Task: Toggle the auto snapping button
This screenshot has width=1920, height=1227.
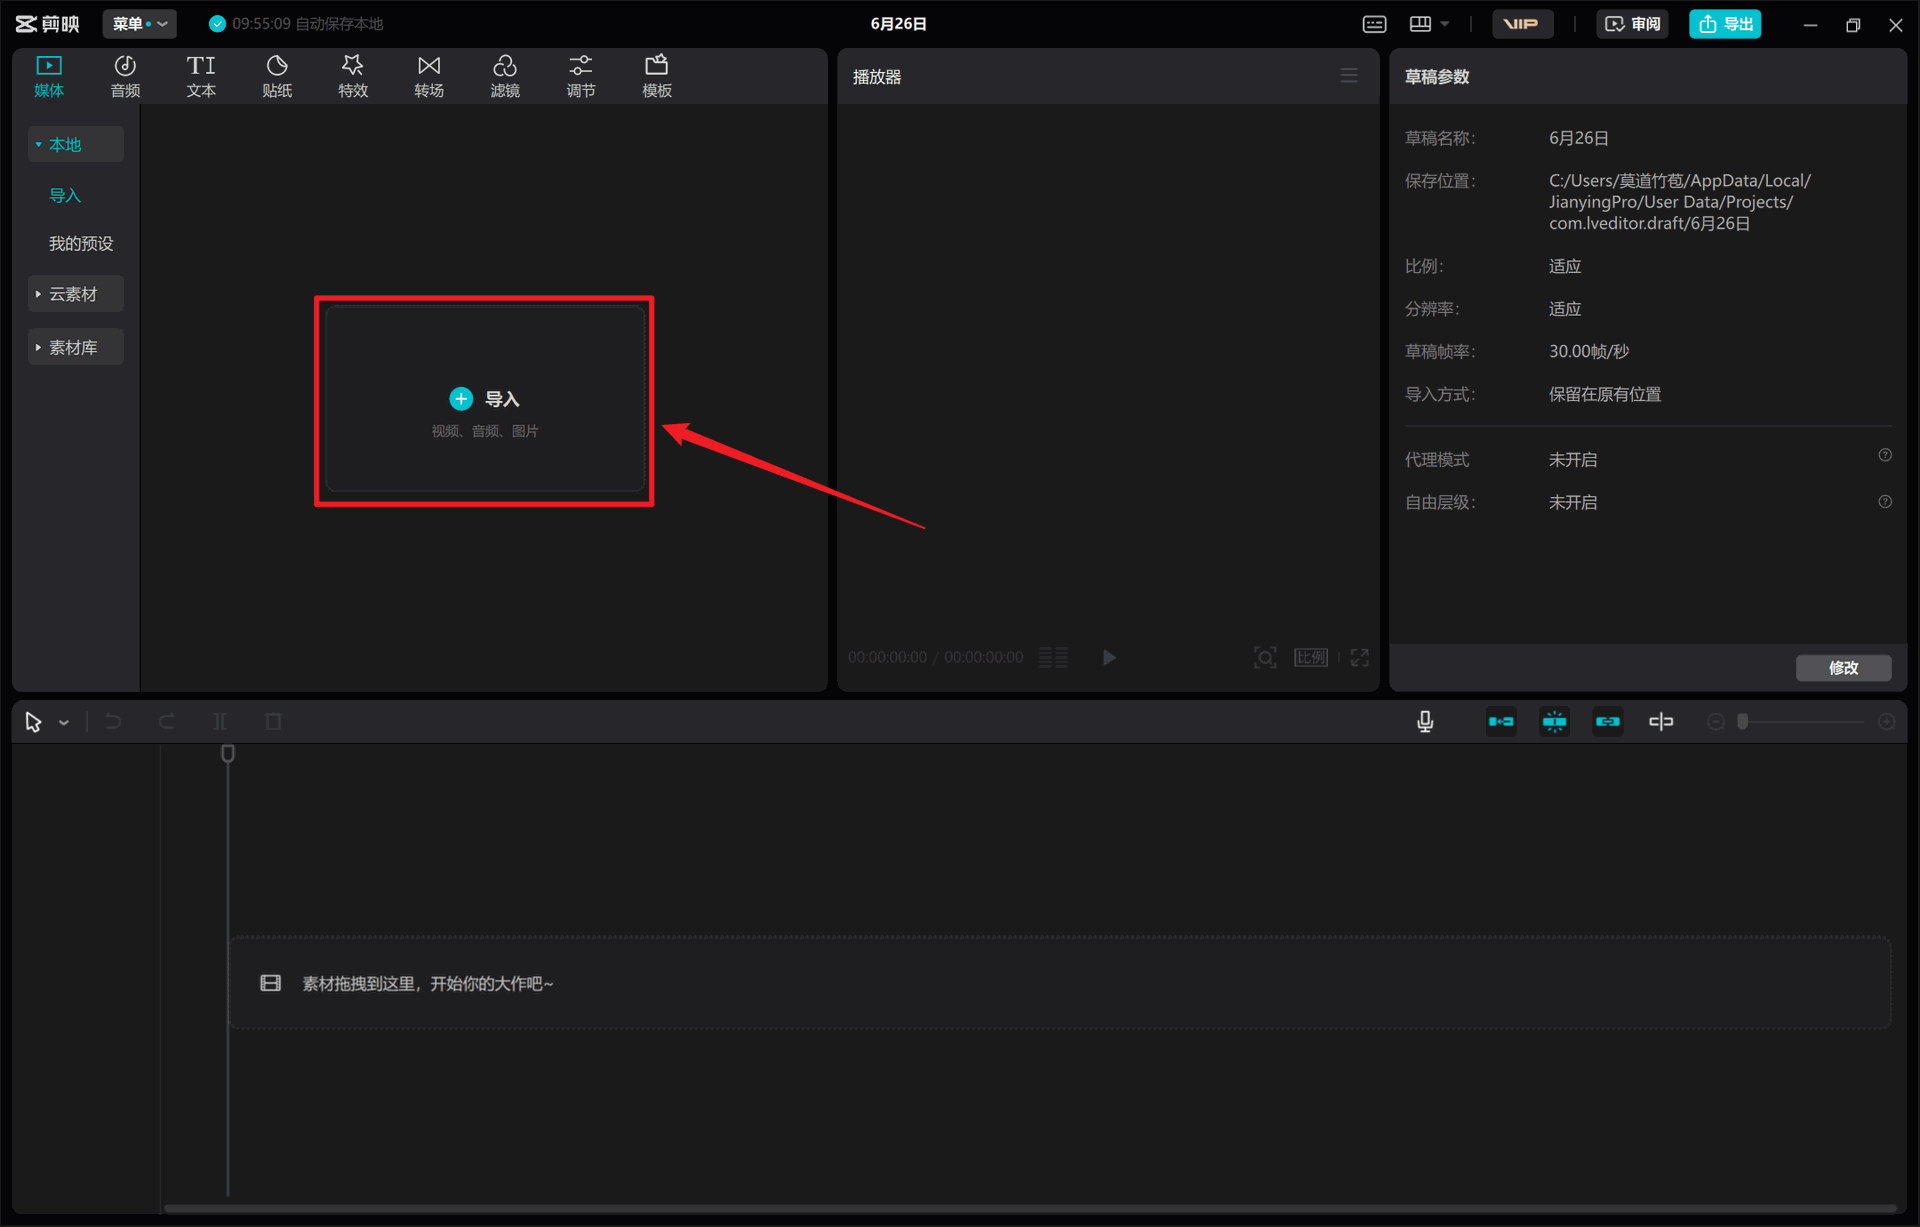Action: click(x=1554, y=721)
